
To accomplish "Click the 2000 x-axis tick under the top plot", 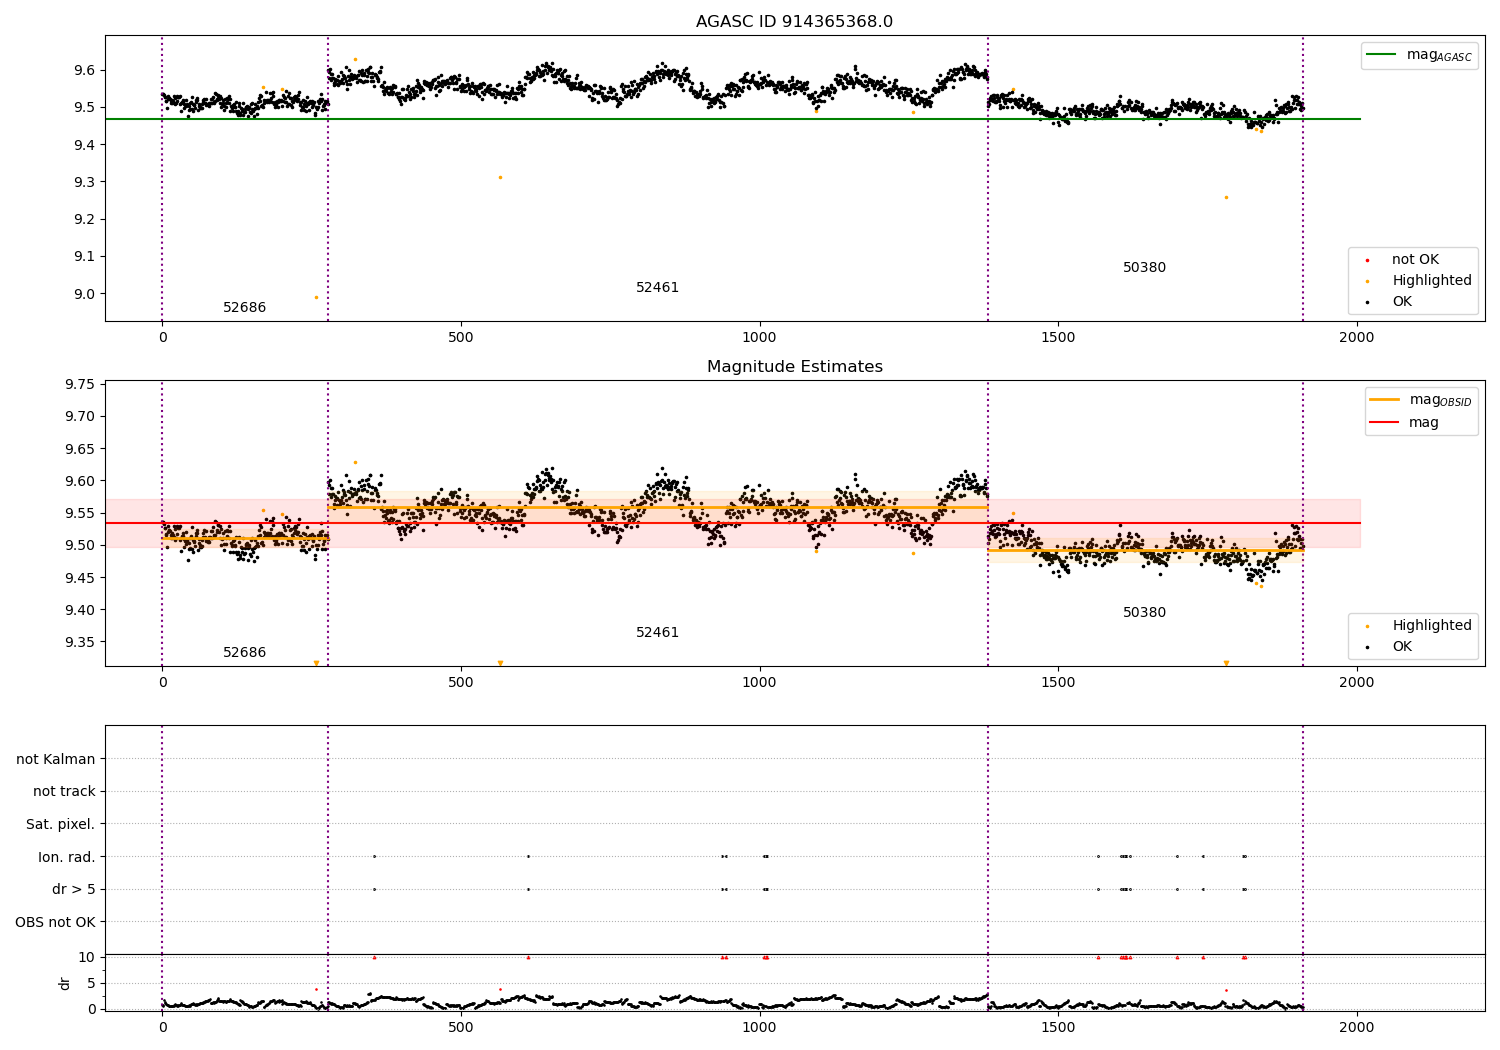I will (x=1356, y=338).
